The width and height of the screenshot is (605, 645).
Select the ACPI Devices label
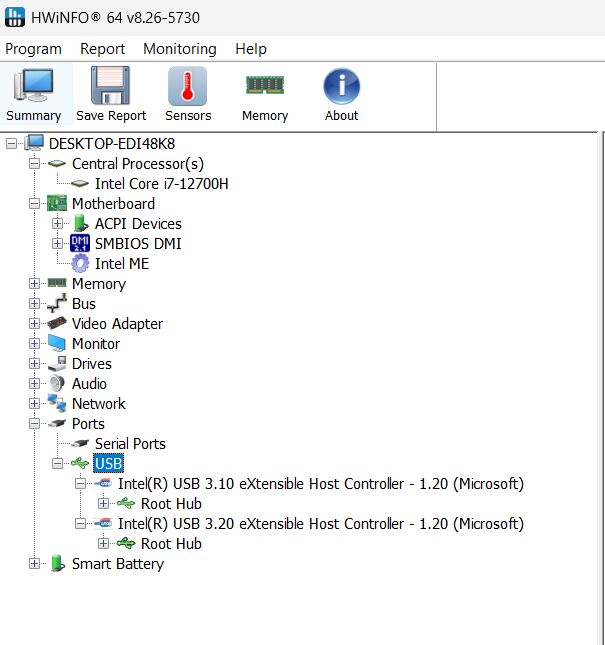pyautogui.click(x=138, y=224)
